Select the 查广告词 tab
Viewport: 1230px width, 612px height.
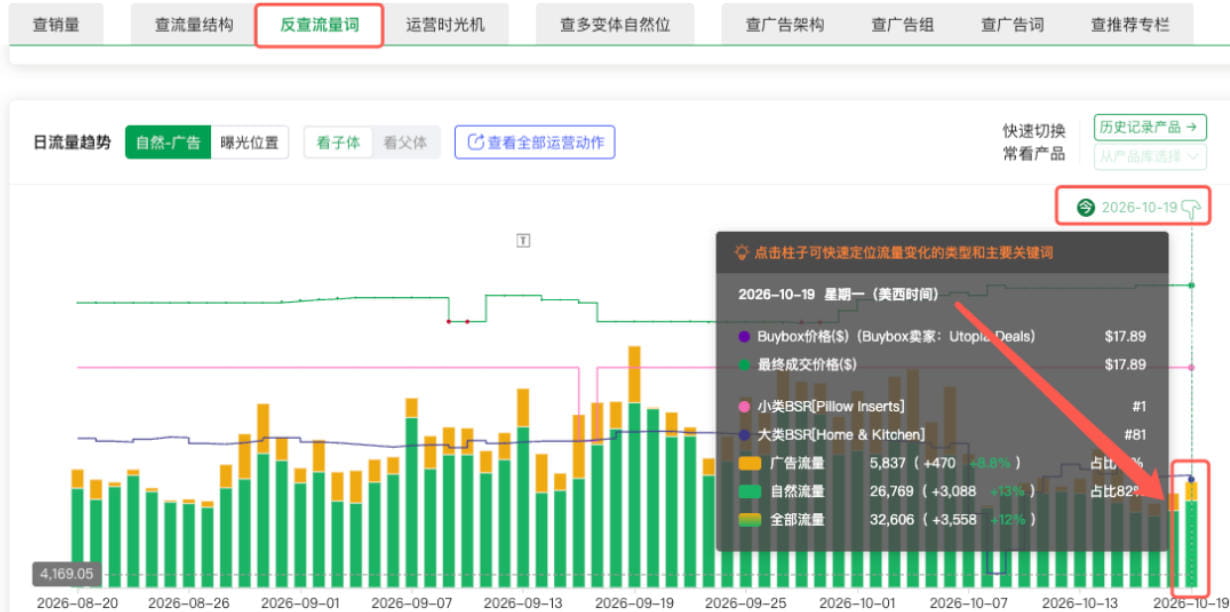(x=1012, y=25)
